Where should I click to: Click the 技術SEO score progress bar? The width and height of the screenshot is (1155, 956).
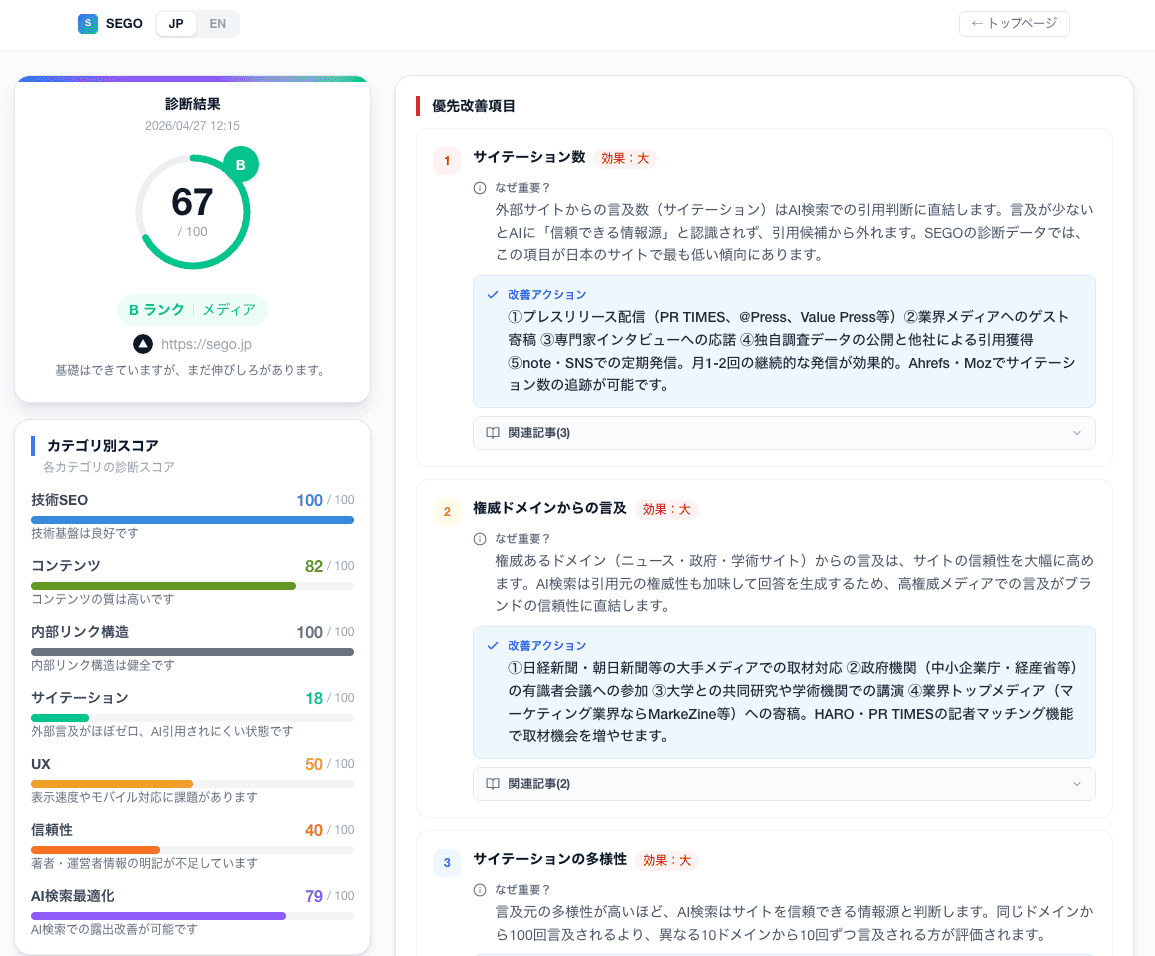click(x=192, y=519)
